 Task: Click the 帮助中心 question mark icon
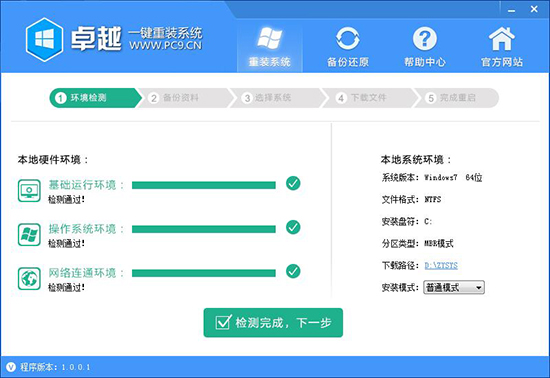425,38
